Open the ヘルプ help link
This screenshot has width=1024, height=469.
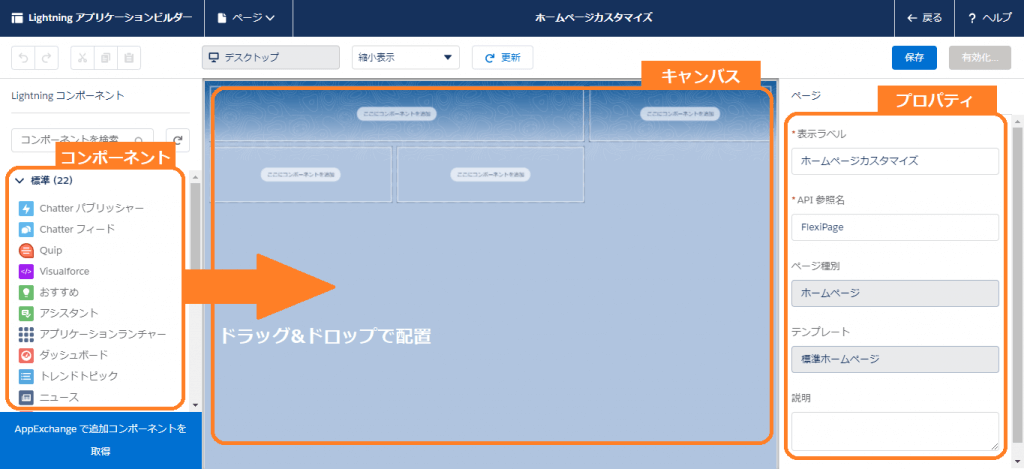pos(991,18)
